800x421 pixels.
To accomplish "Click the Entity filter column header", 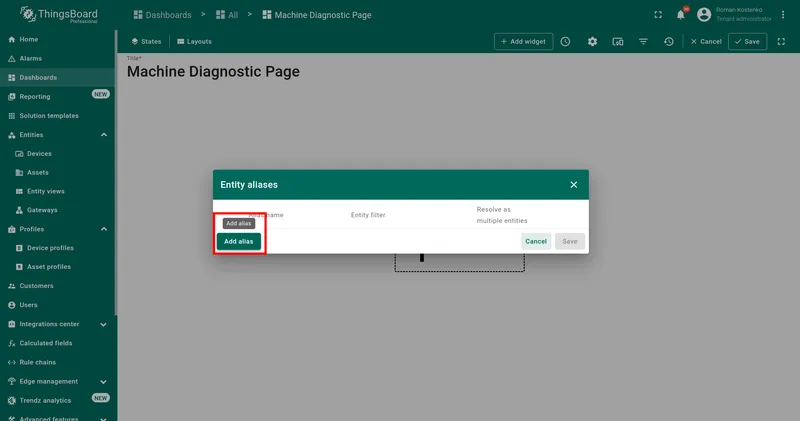I will coord(368,215).
